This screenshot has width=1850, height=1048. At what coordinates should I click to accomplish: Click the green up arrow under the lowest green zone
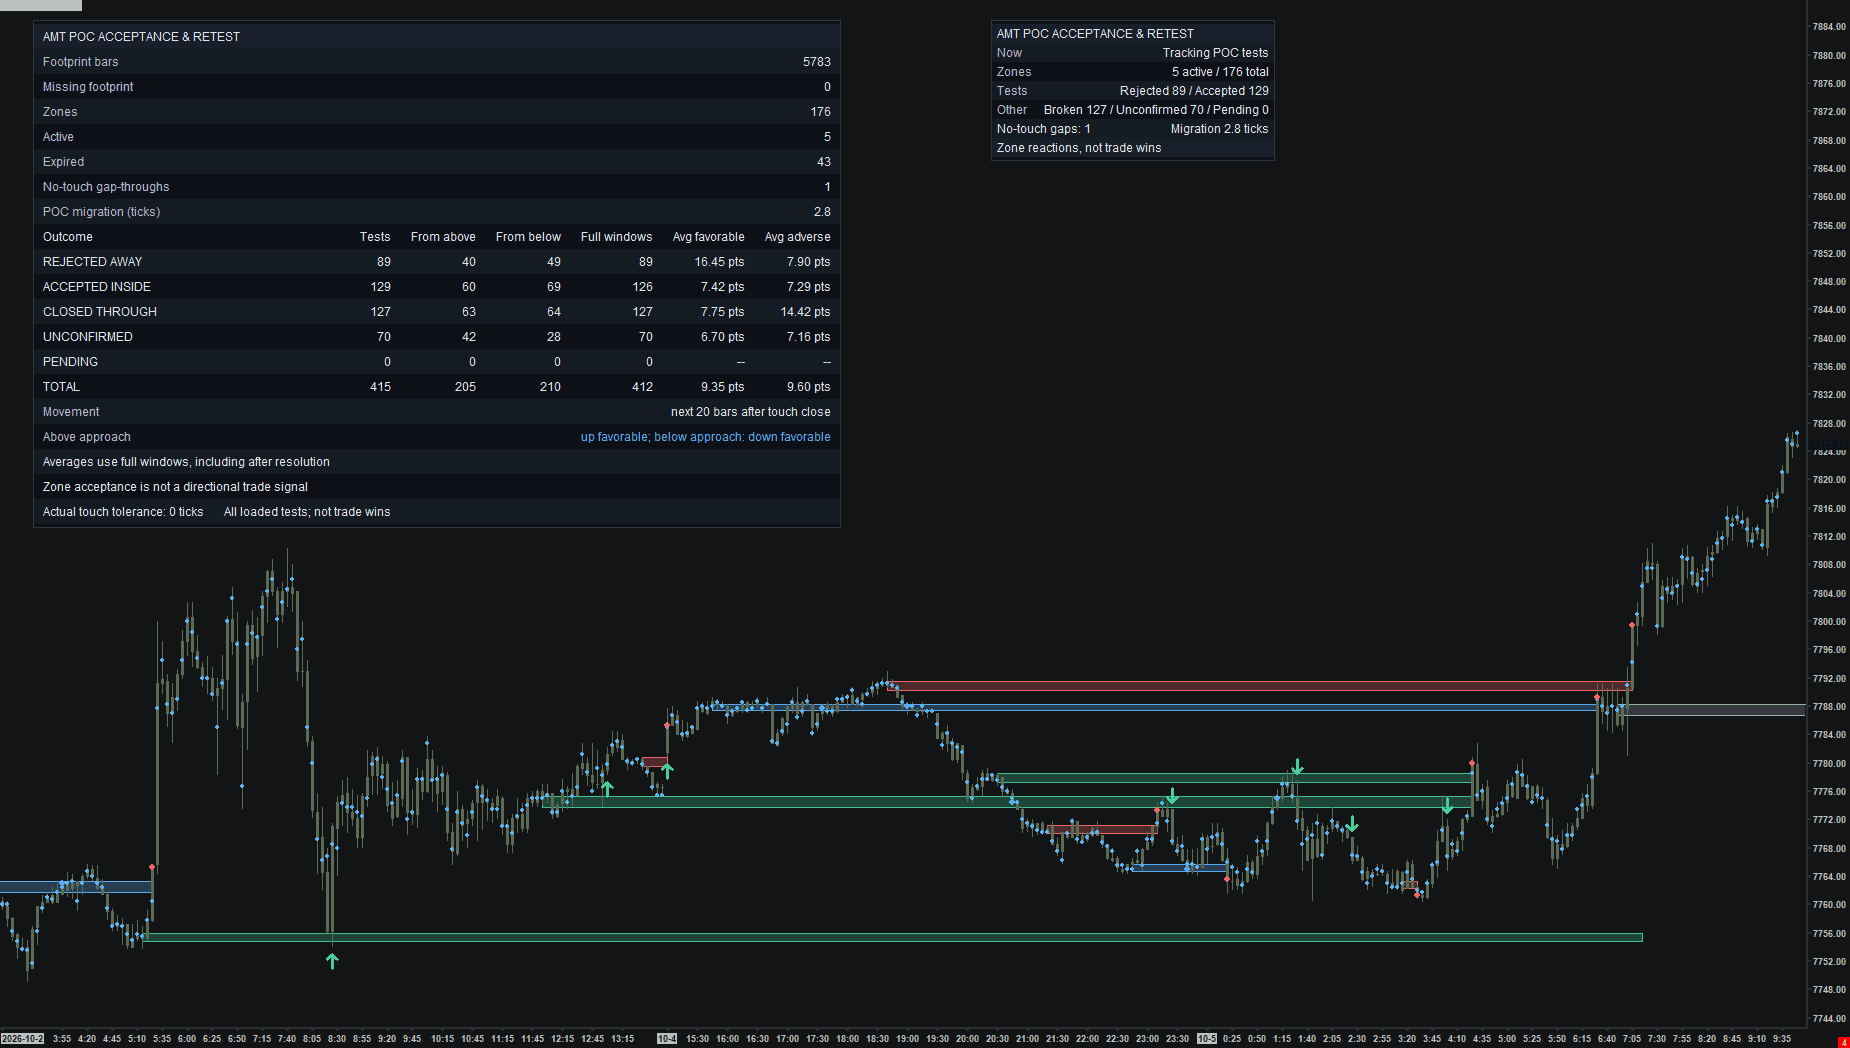coord(332,961)
